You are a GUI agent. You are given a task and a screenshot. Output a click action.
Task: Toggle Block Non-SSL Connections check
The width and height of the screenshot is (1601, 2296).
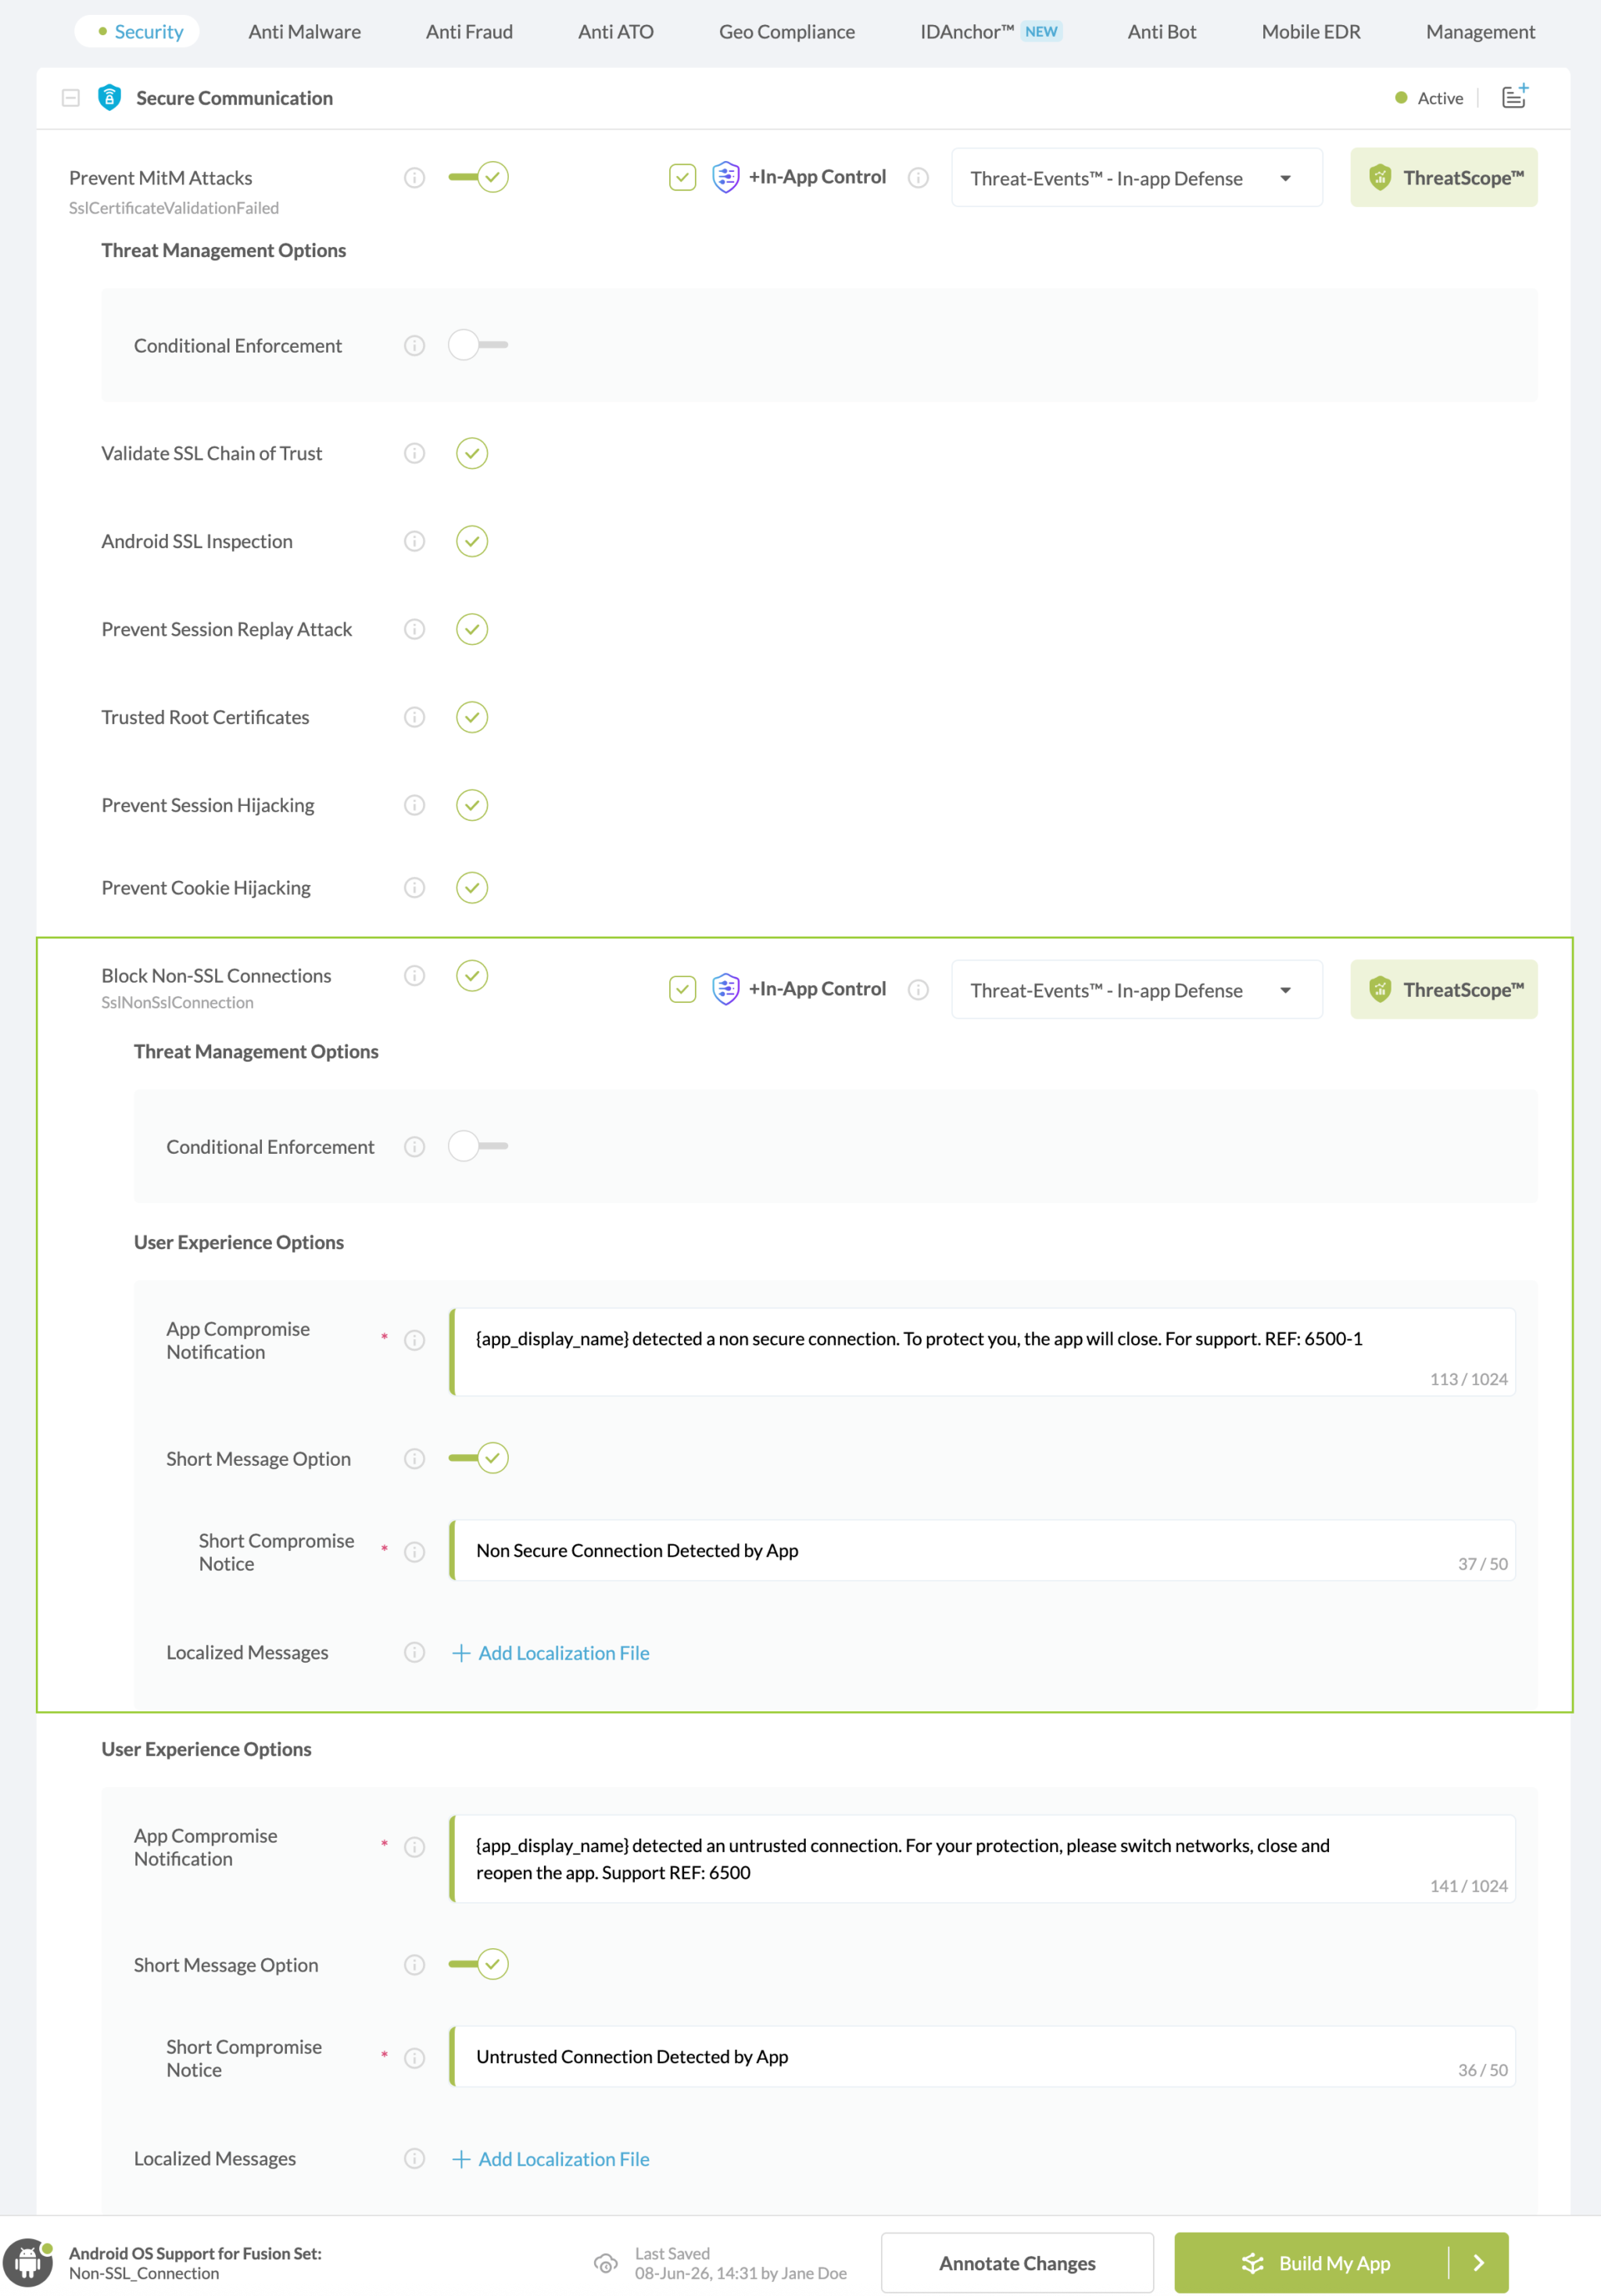(472, 976)
